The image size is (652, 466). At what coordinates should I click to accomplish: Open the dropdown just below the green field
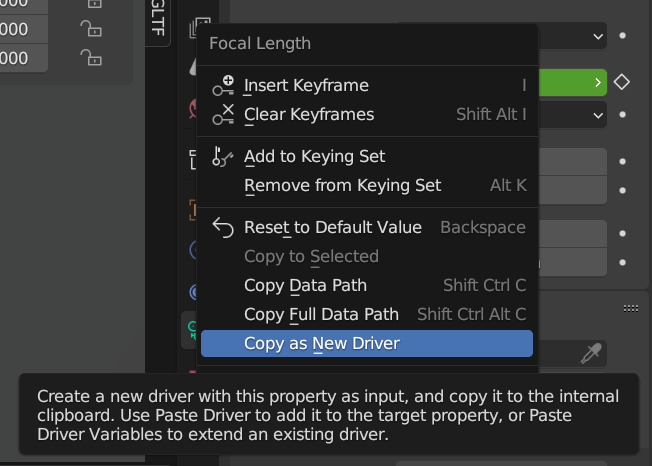click(573, 115)
